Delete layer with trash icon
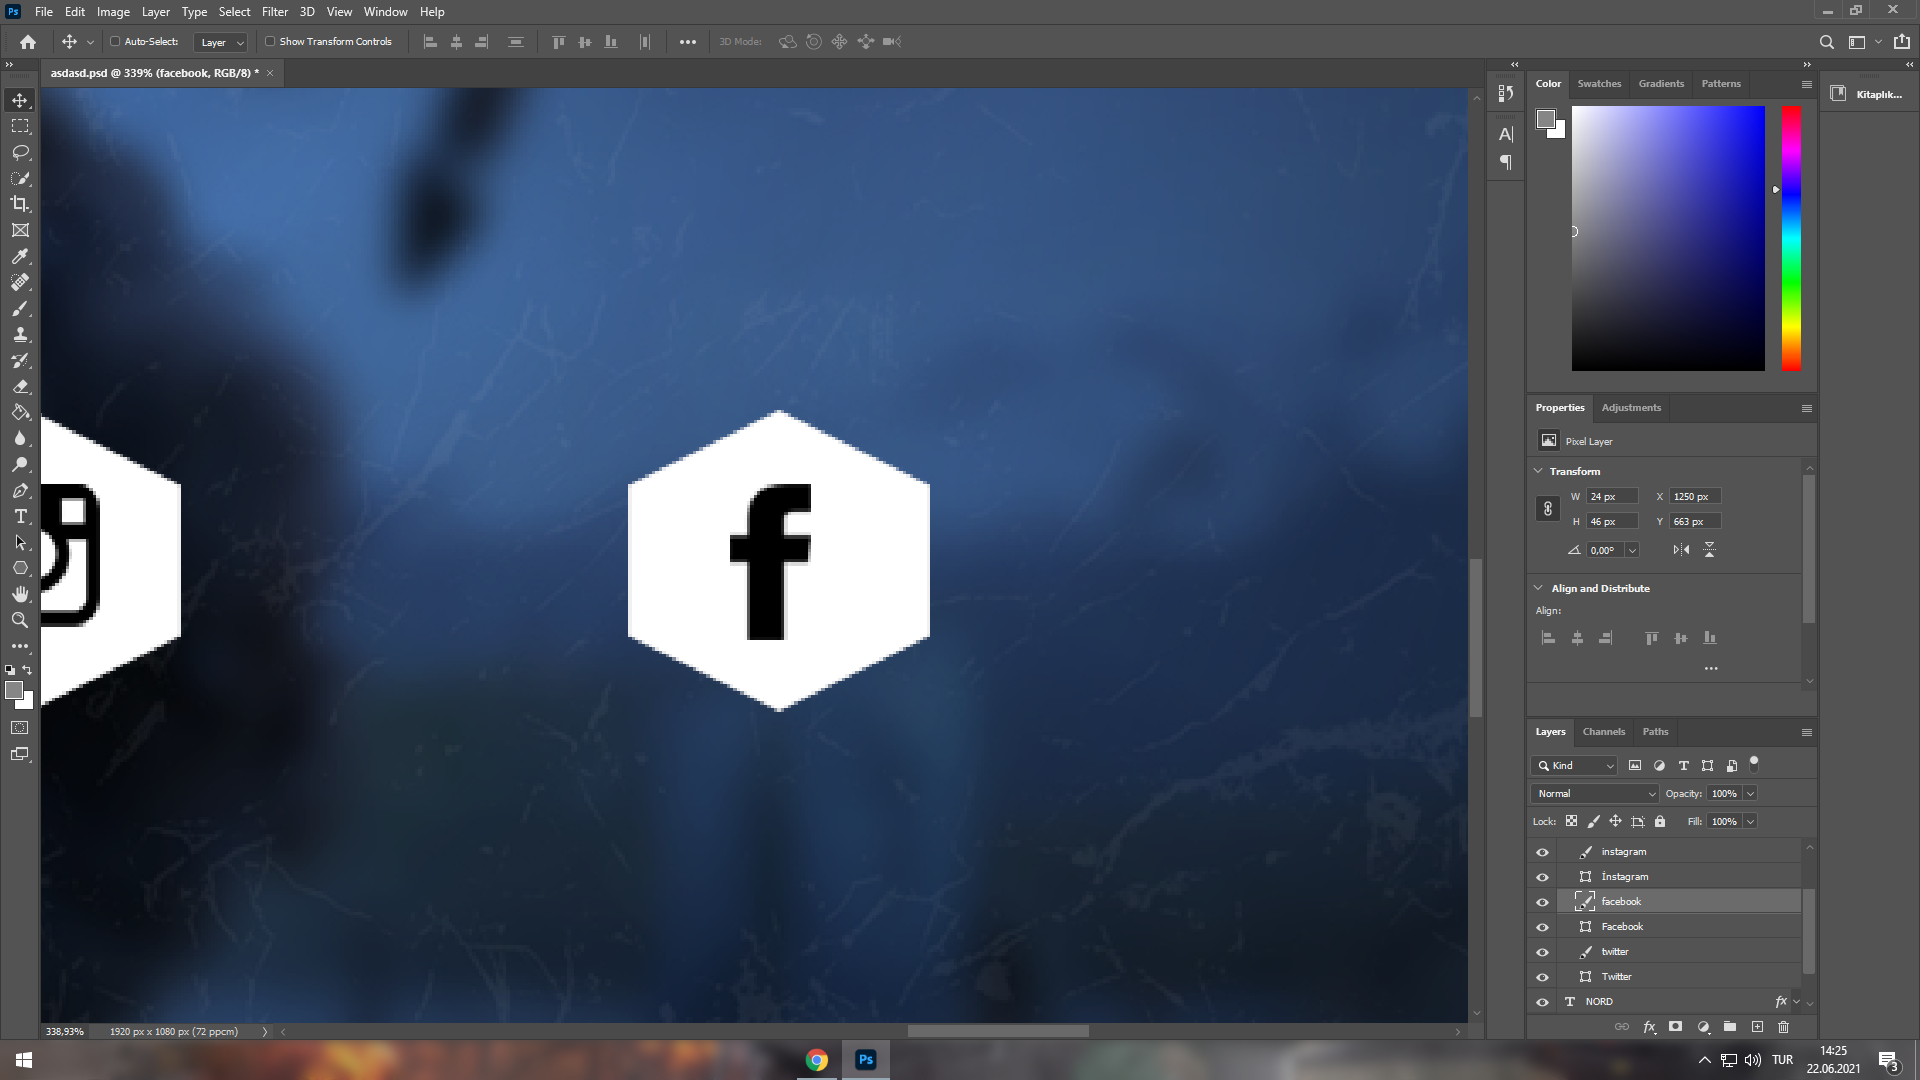Viewport: 1920px width, 1080px height. click(x=1783, y=1027)
